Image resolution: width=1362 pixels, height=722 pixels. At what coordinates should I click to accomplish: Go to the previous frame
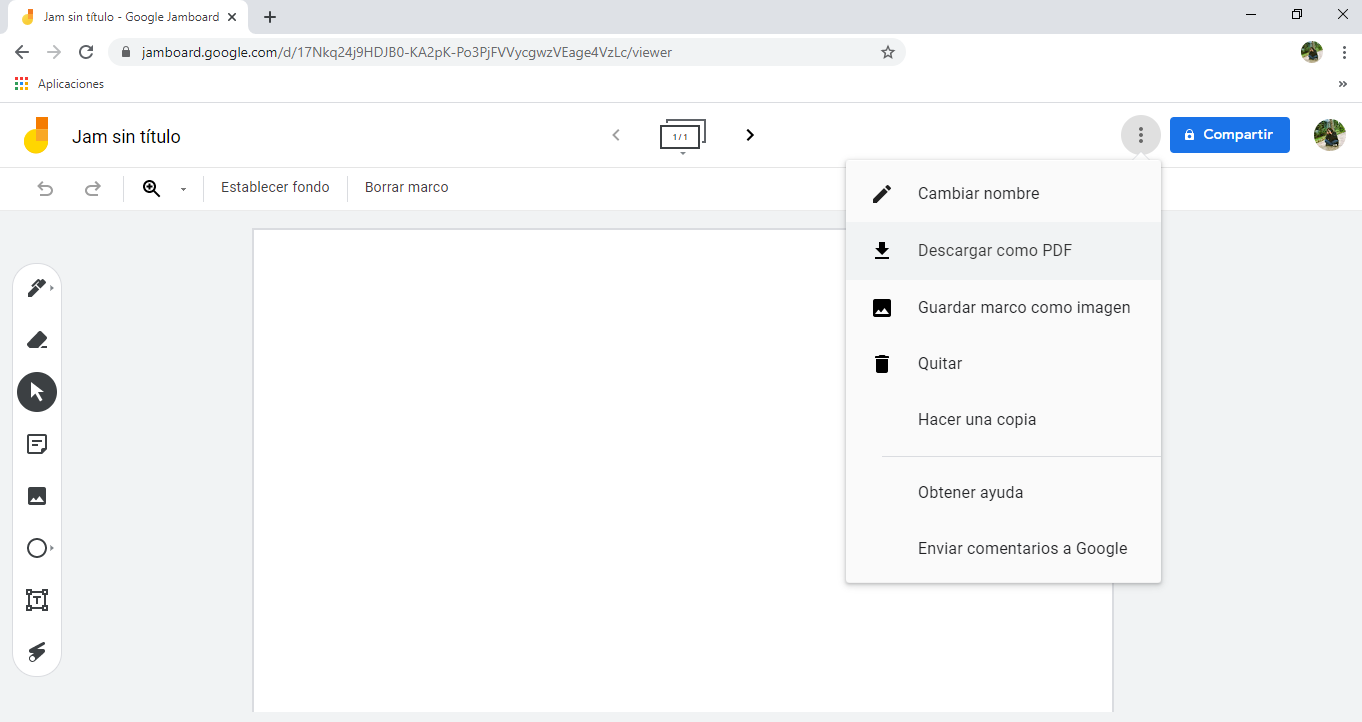pos(616,135)
